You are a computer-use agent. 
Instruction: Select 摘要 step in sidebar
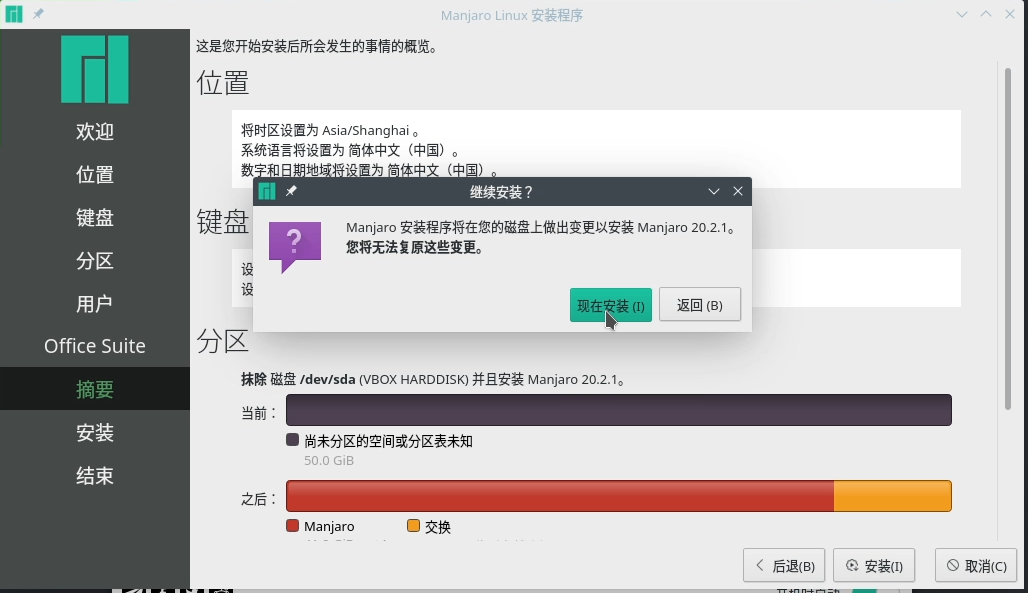94,389
